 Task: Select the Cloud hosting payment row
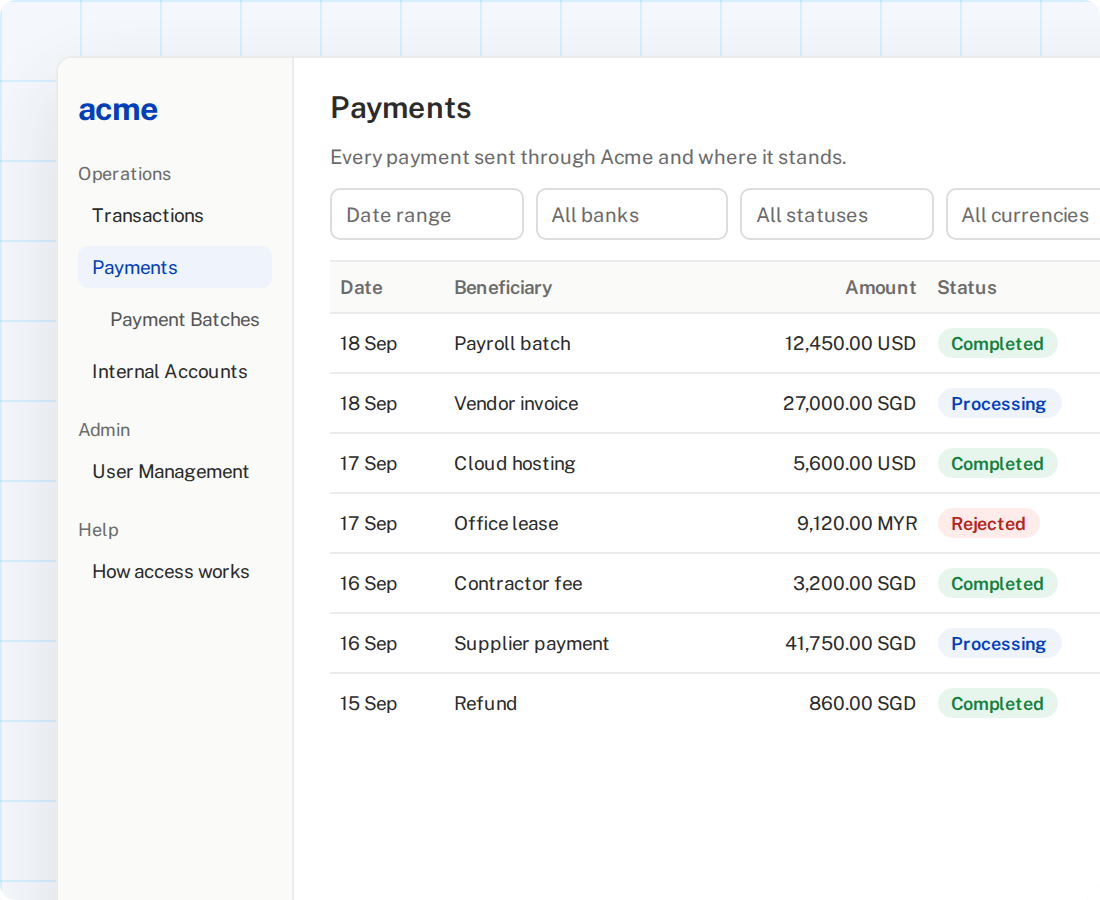pos(715,464)
